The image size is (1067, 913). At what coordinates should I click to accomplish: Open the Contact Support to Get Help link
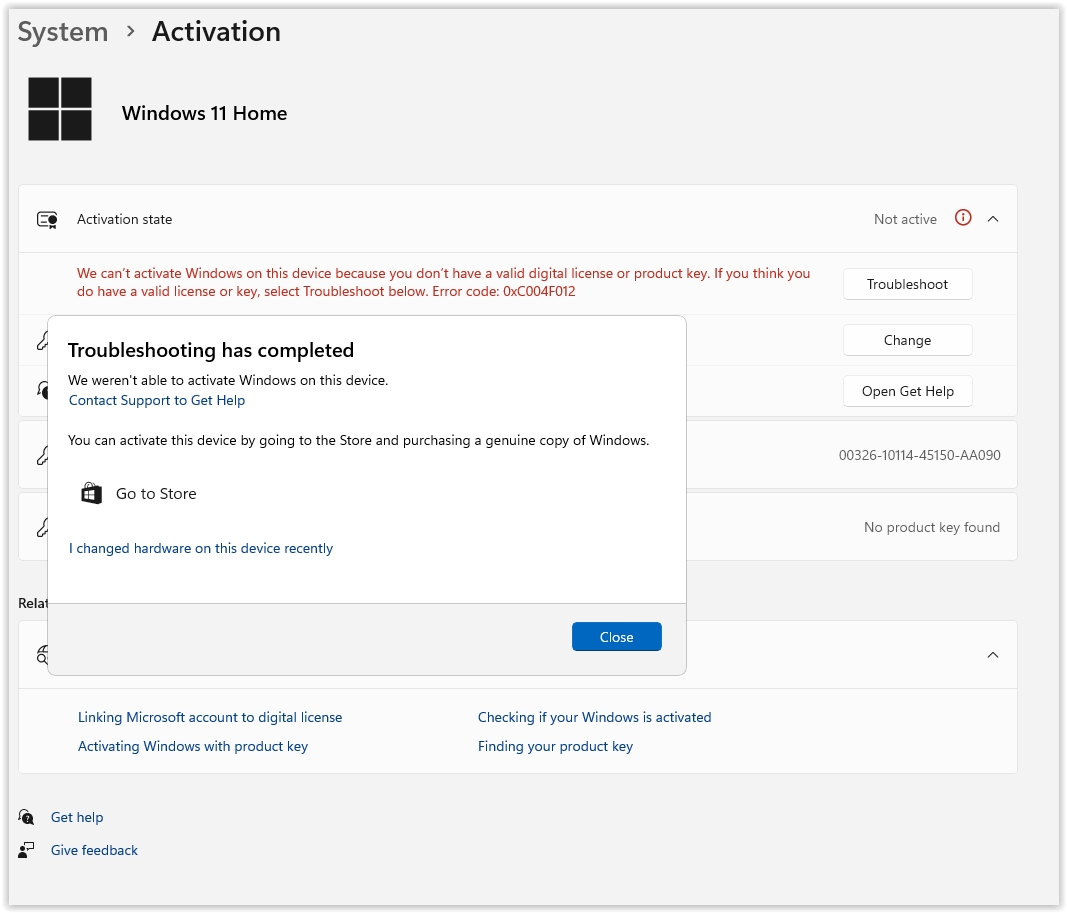157,400
